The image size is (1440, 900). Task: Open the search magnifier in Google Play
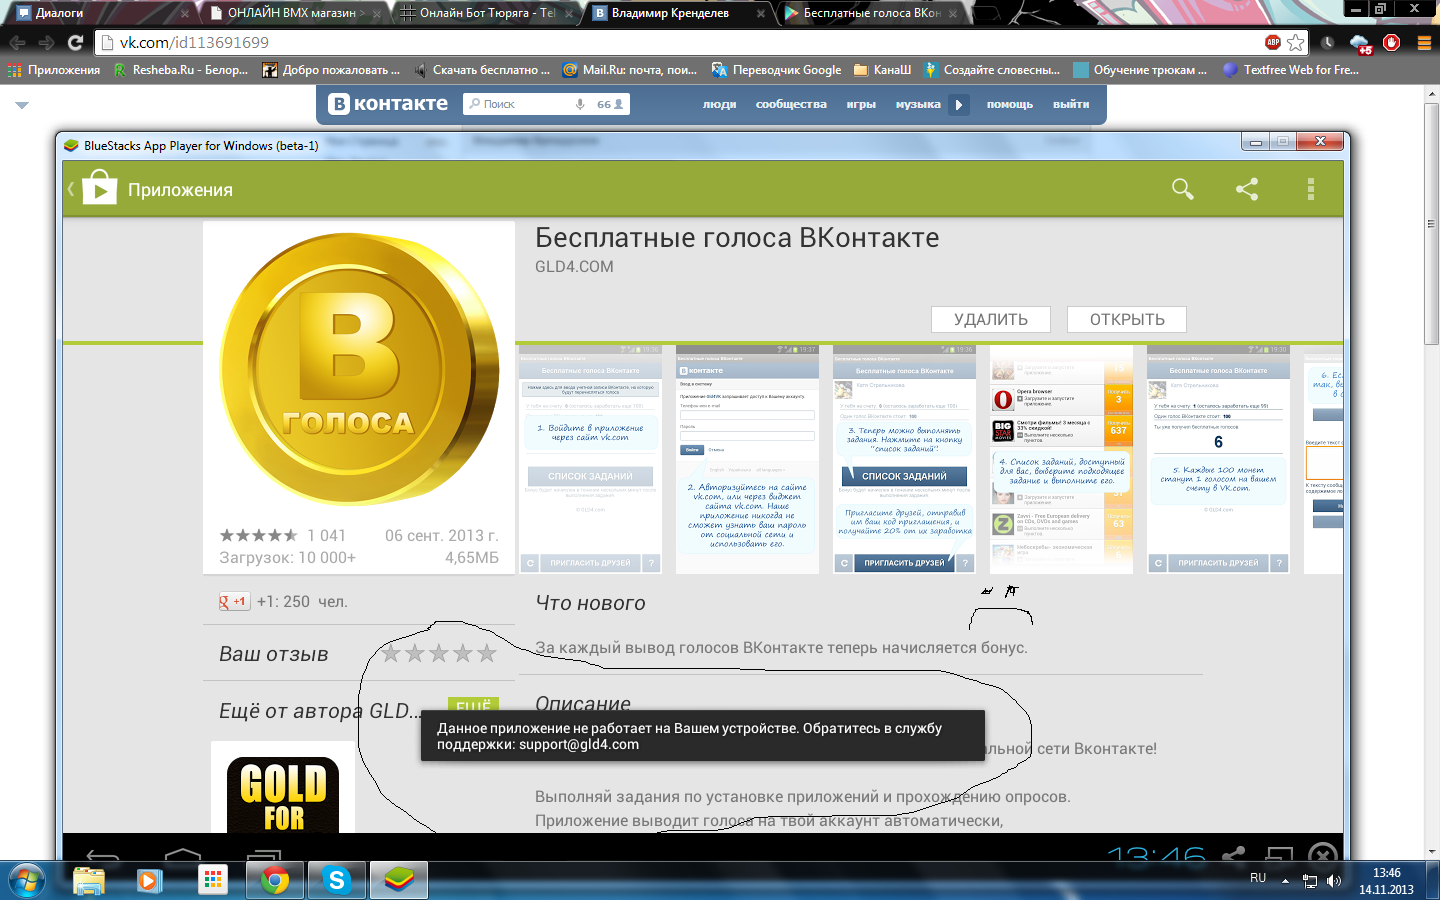tap(1183, 189)
